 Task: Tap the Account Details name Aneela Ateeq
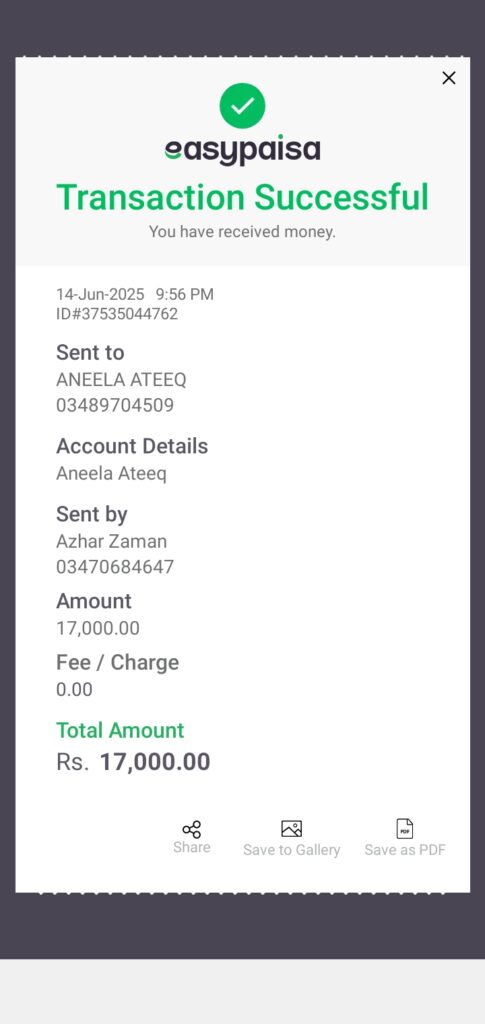point(112,473)
